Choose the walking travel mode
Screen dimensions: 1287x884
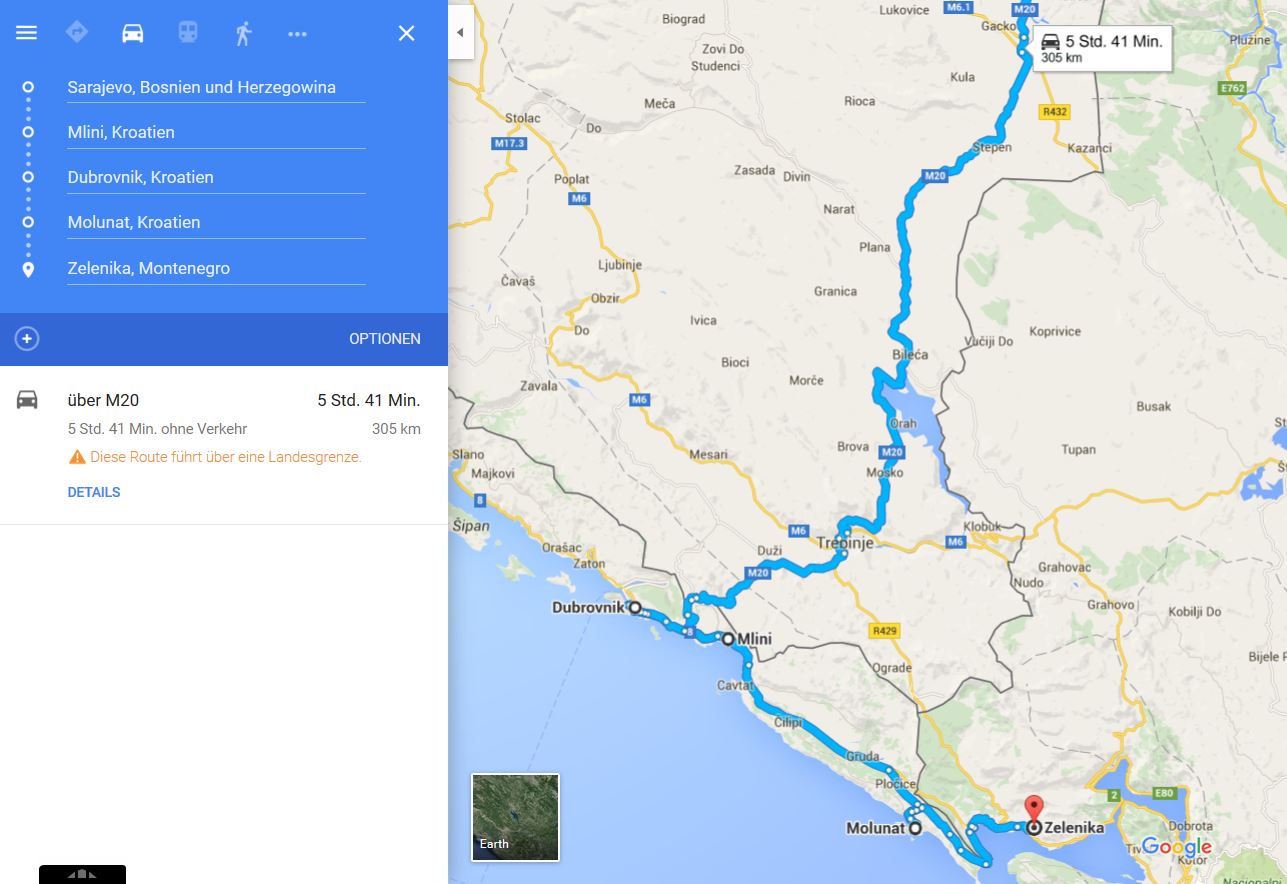(x=243, y=33)
